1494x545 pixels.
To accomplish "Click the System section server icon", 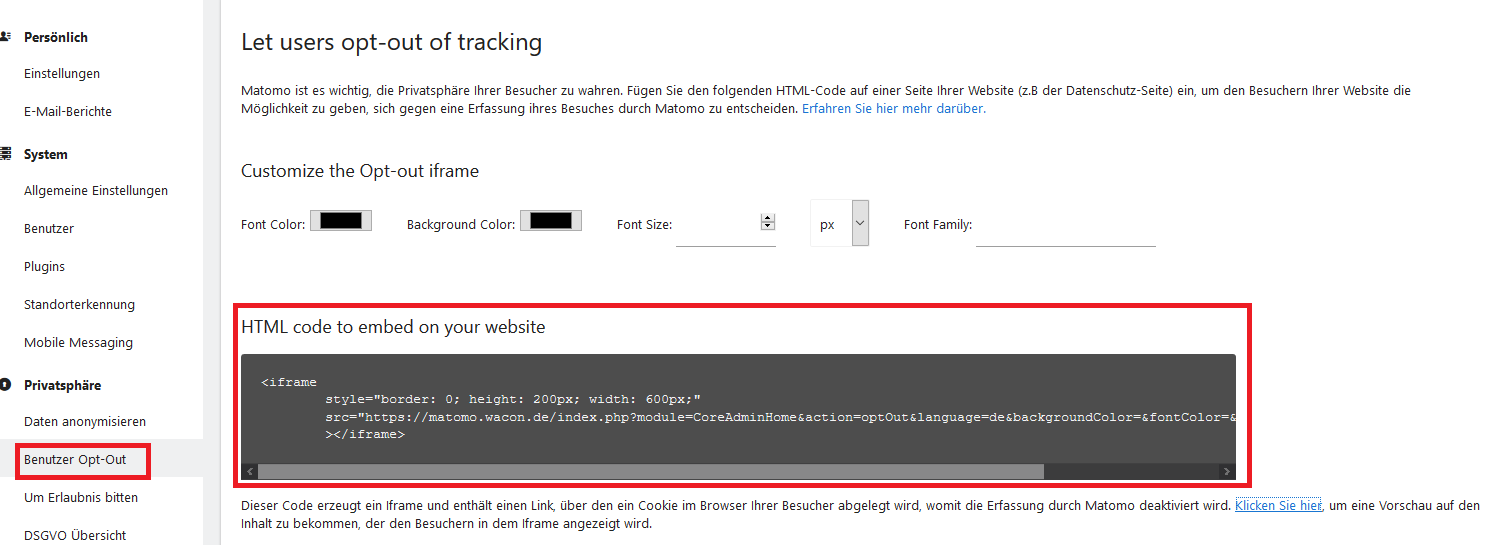I will tap(5, 154).
